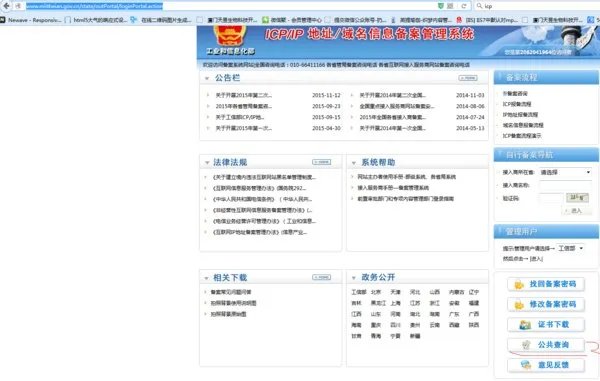
Task: Click the search magnifier icon beside 'icp'
Action: (479, 6)
